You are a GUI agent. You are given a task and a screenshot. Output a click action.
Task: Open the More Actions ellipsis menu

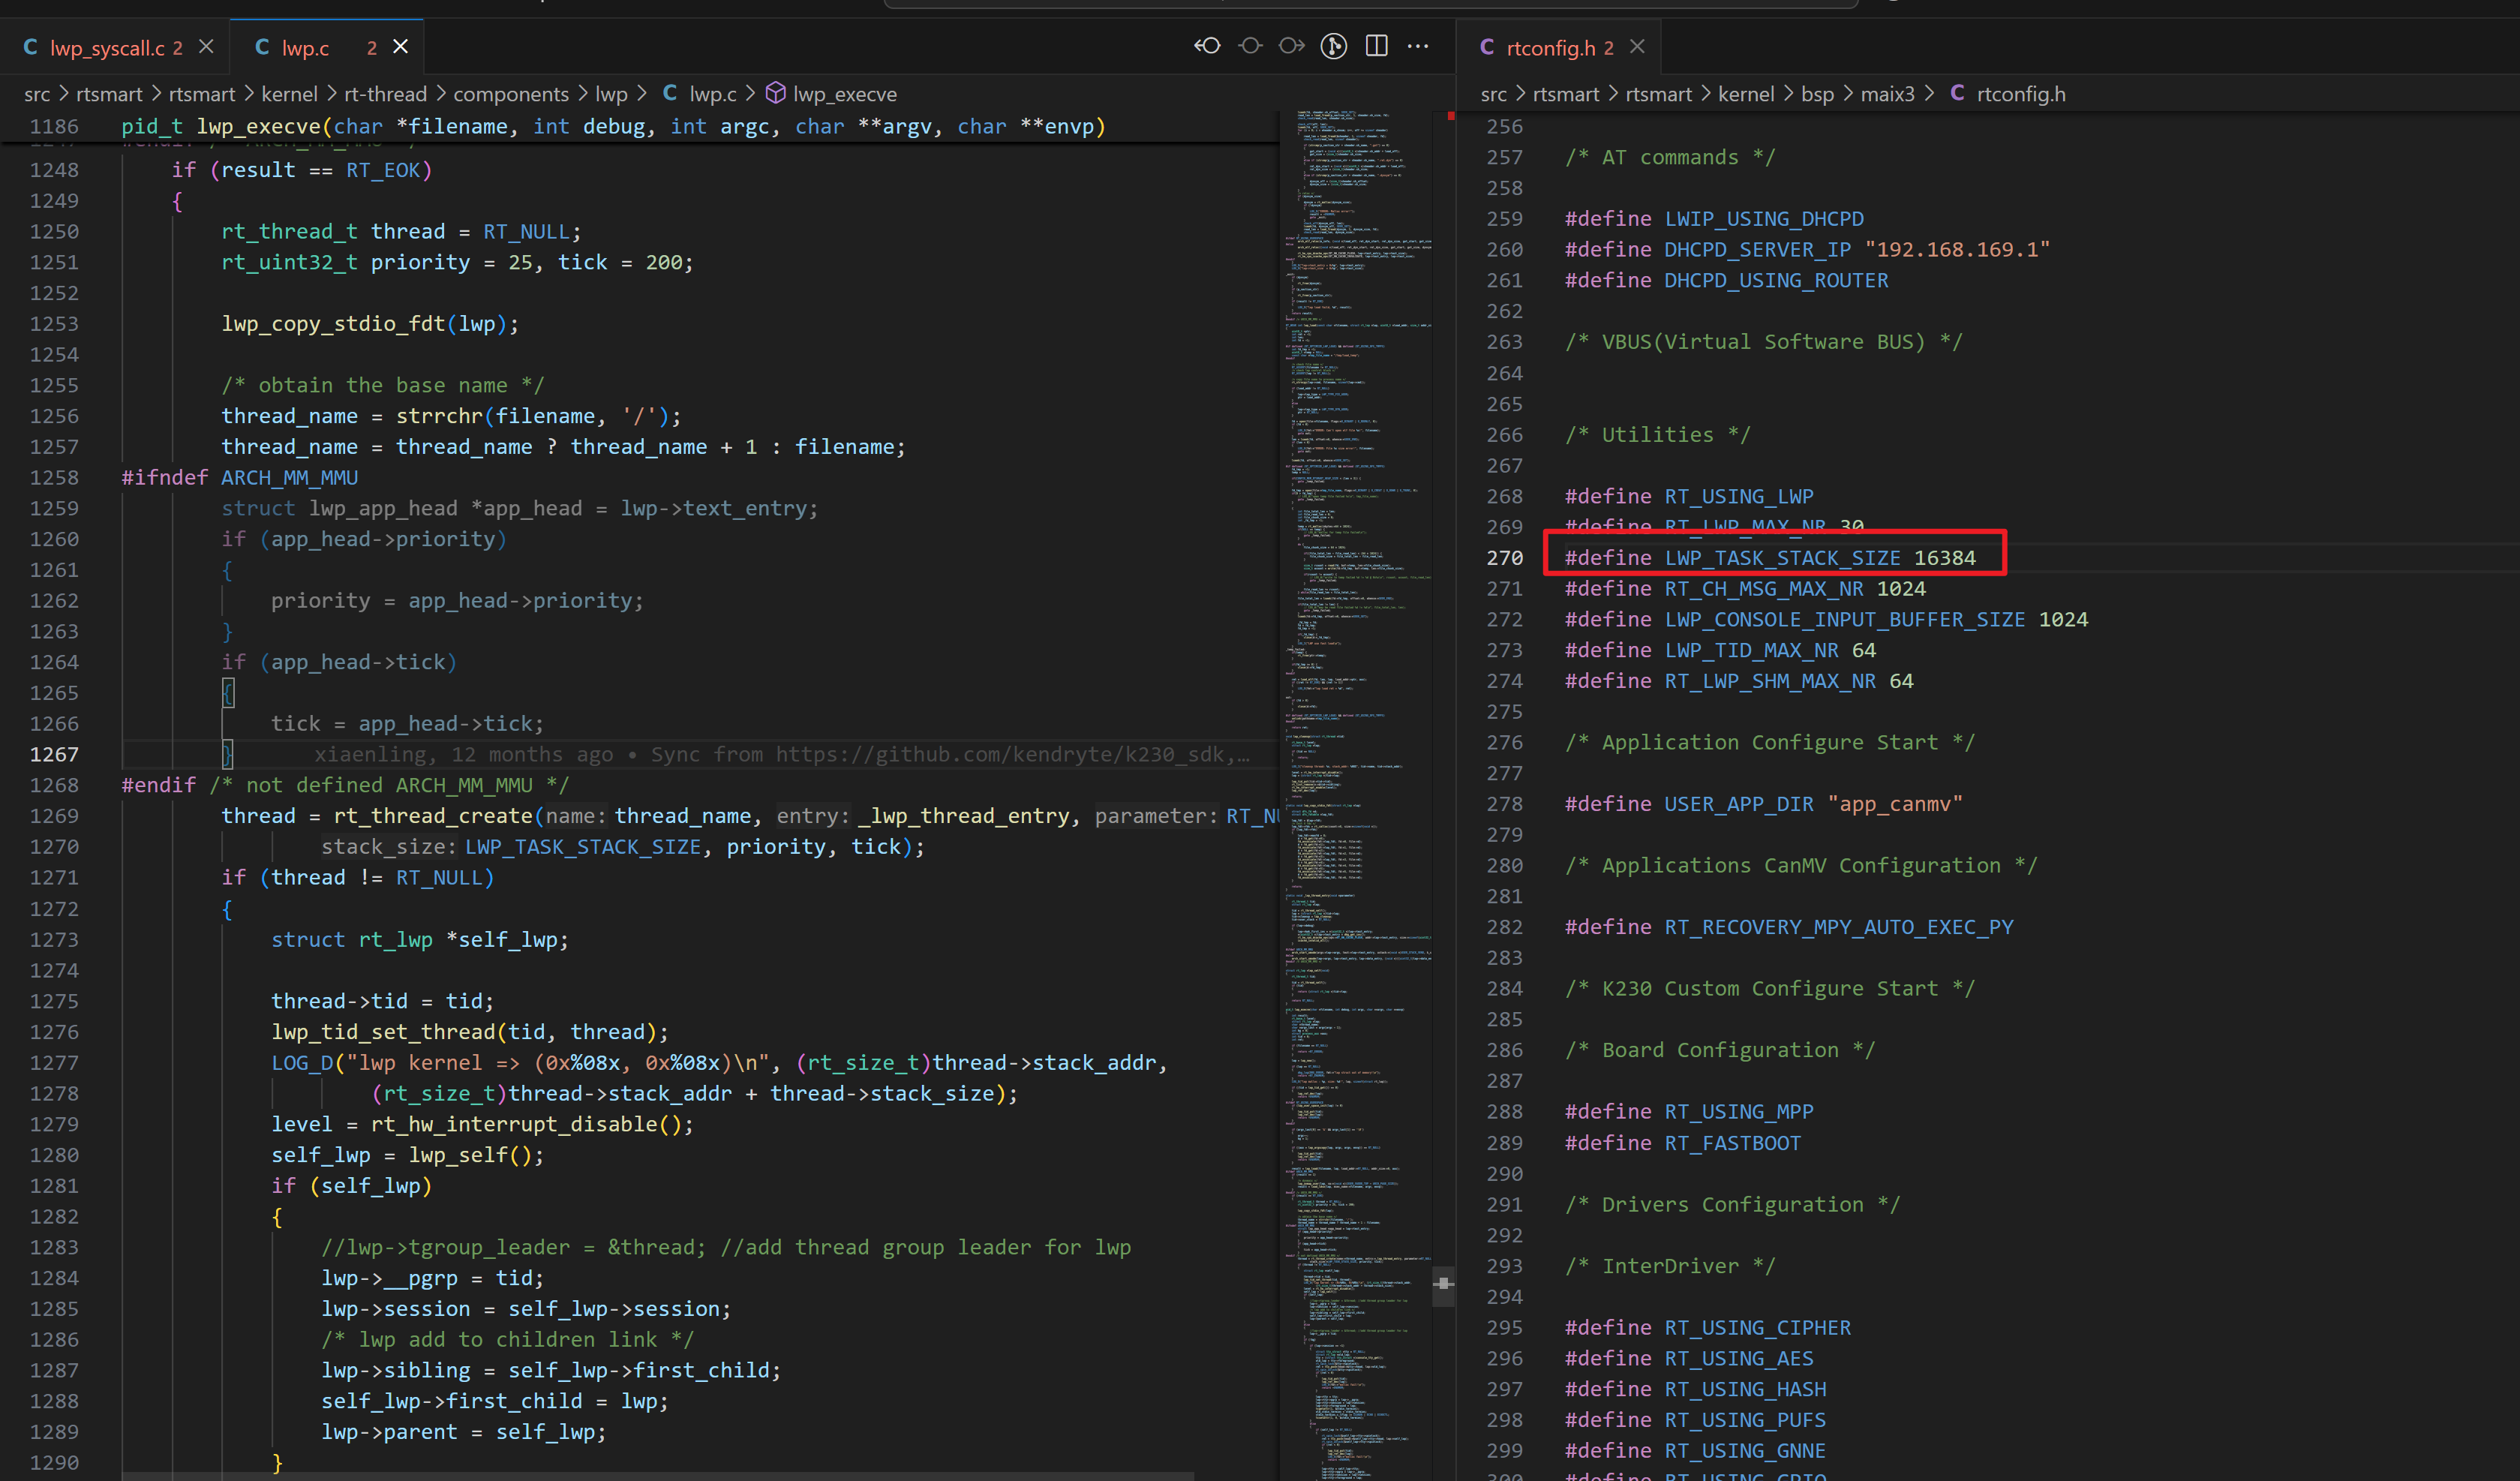[x=1418, y=46]
